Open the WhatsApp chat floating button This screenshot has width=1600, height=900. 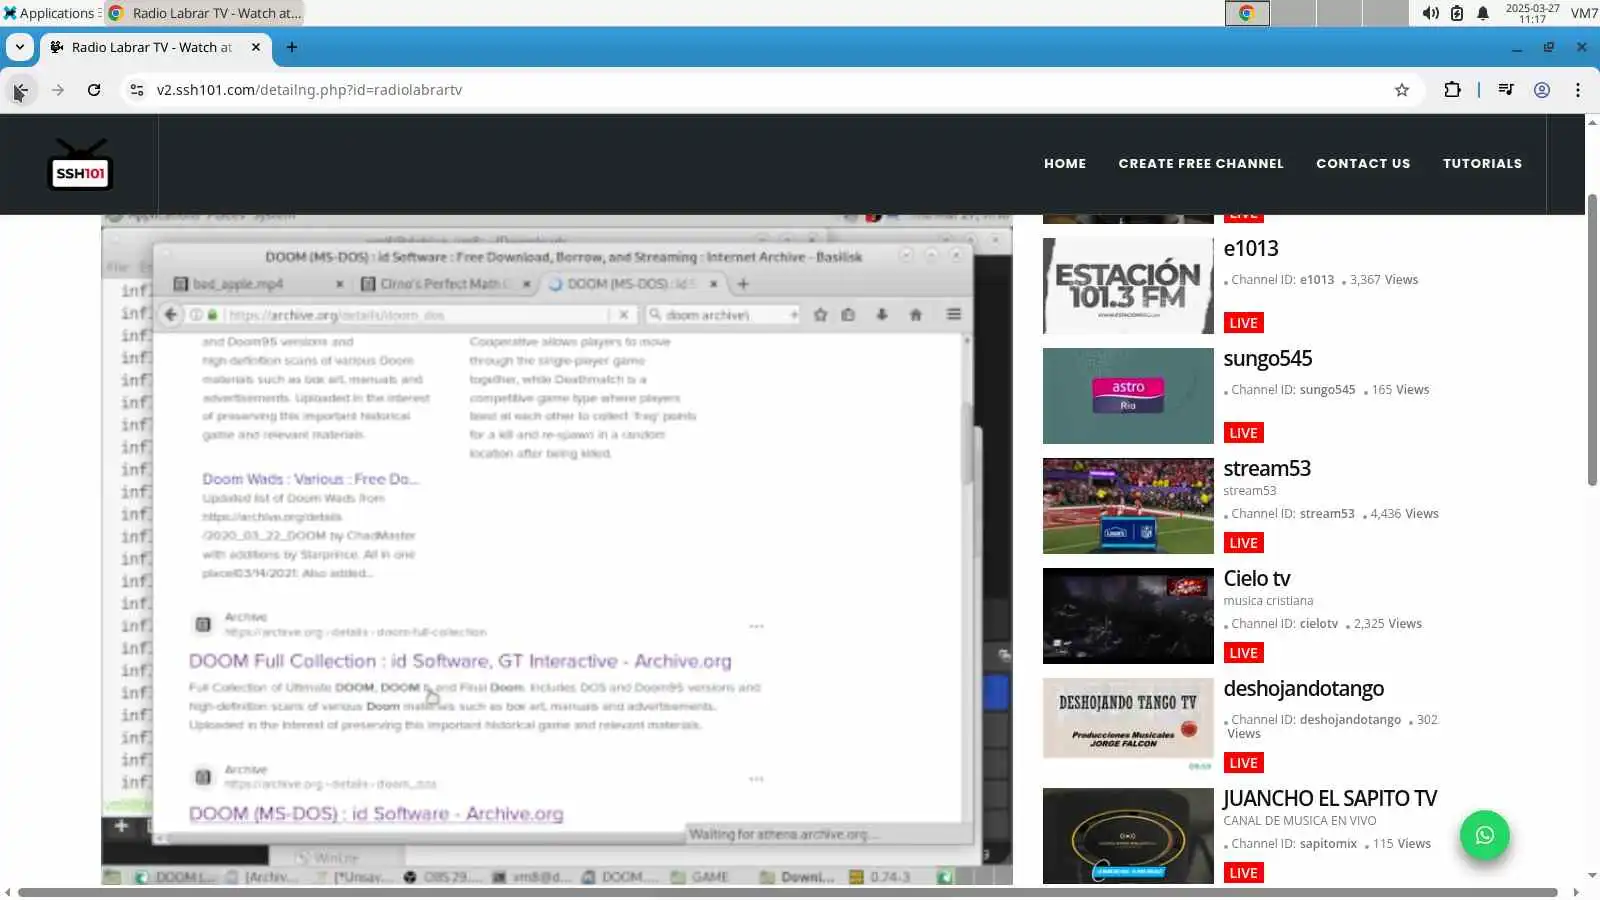click(x=1484, y=835)
